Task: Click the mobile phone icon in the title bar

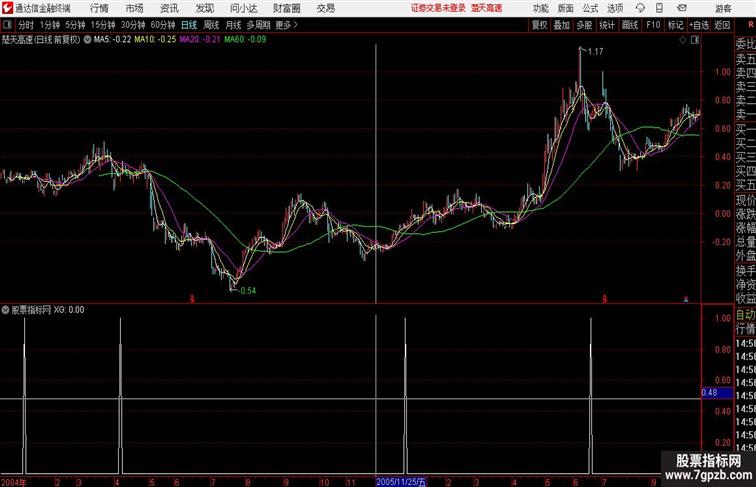Action: coord(660,8)
